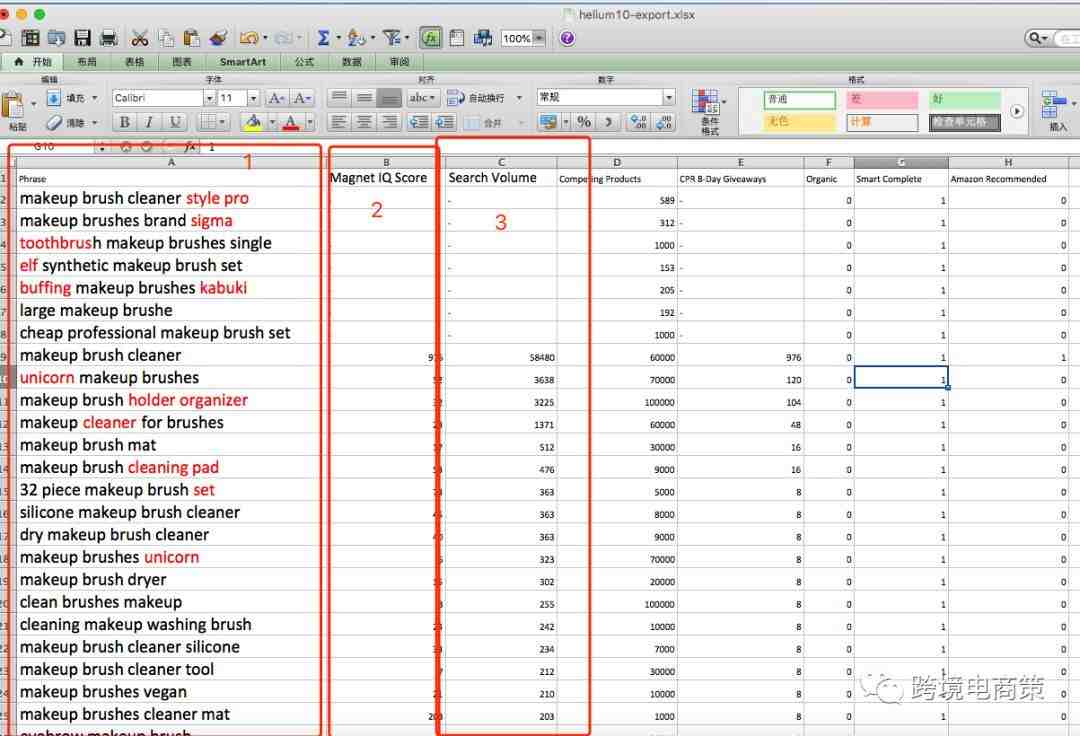Click the Copy icon in toolbar
Screen dimensions: 1080x736
point(165,38)
